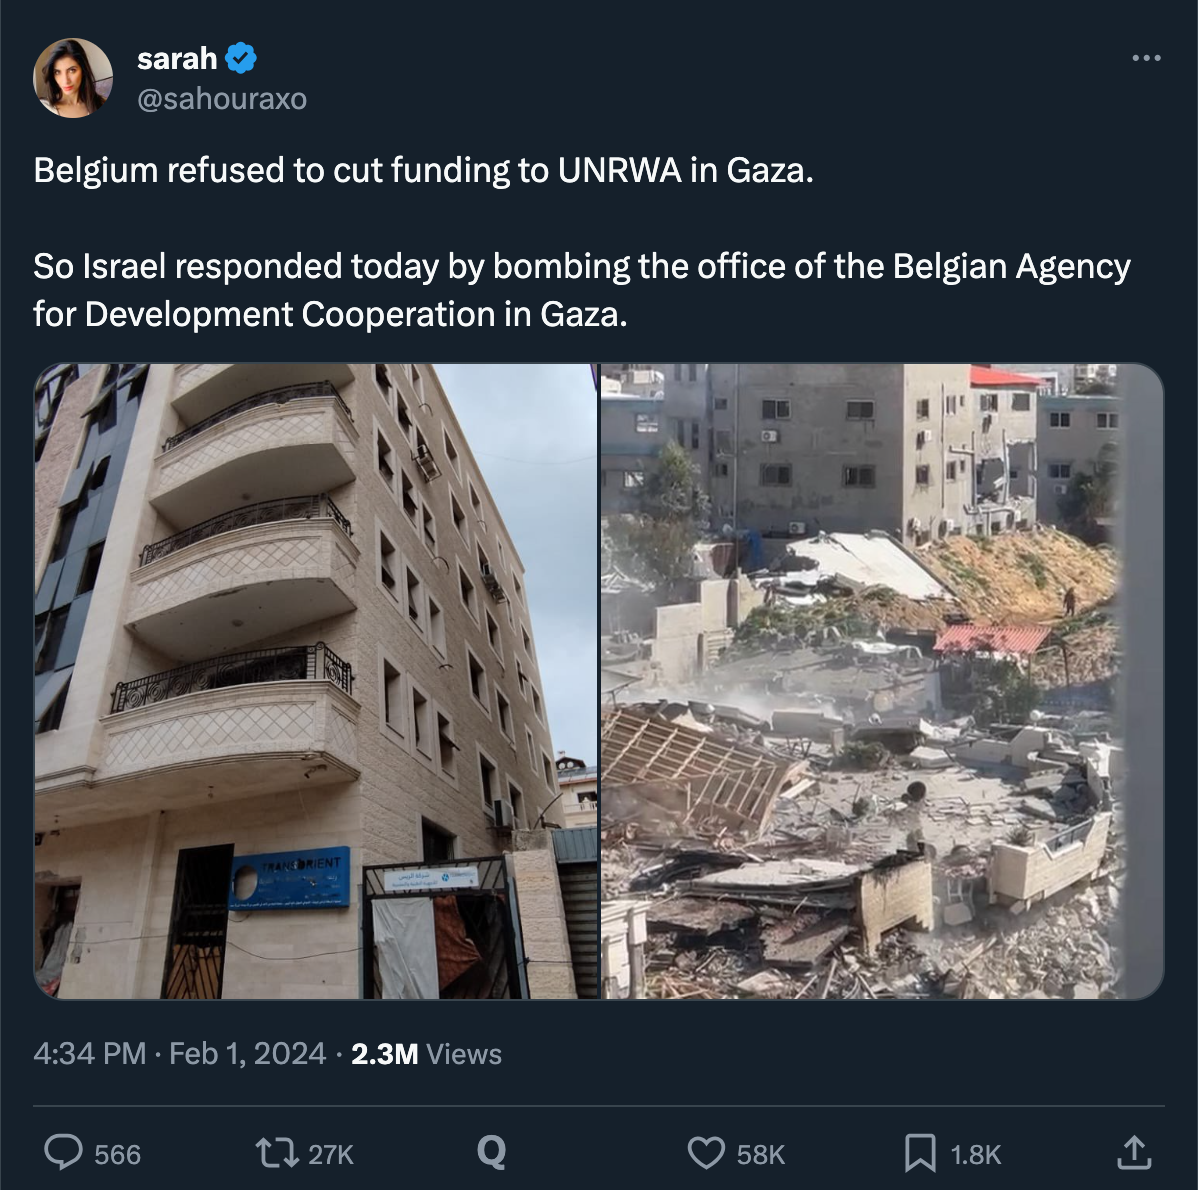Click the 27K reposts count
Viewport: 1198px width, 1190px height.
331,1154
